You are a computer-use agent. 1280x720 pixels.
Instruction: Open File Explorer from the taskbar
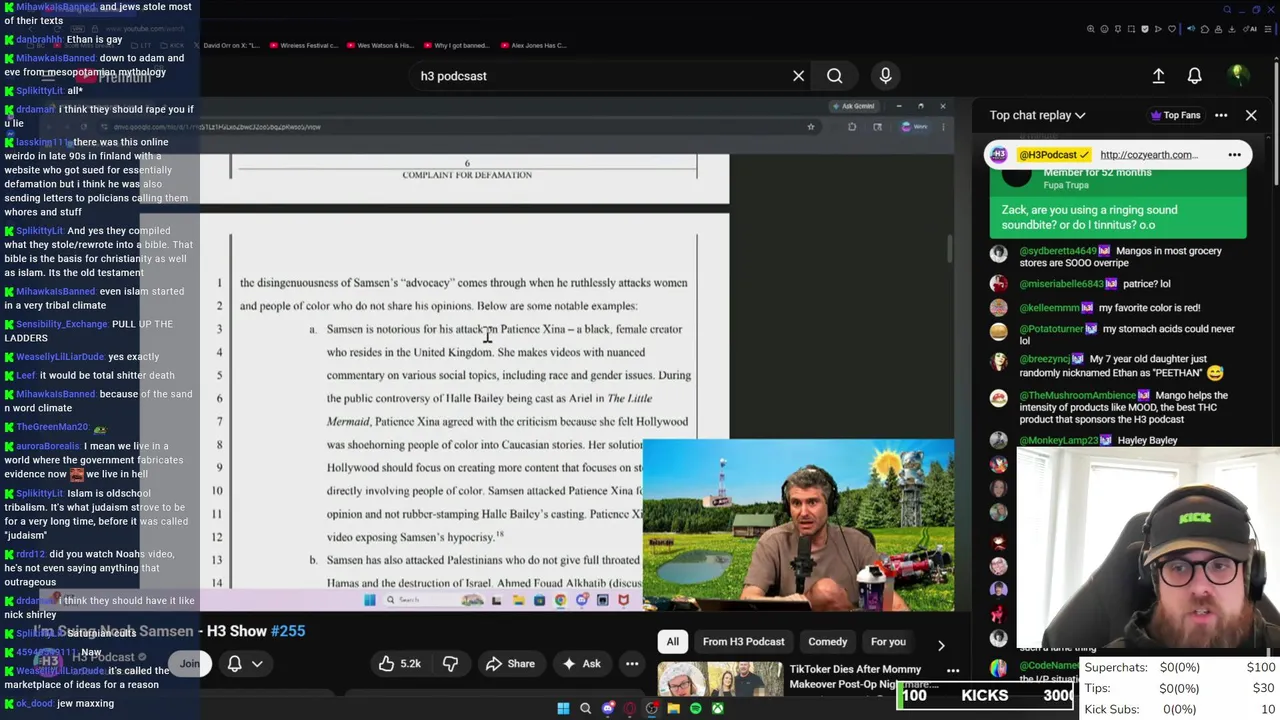[x=674, y=708]
